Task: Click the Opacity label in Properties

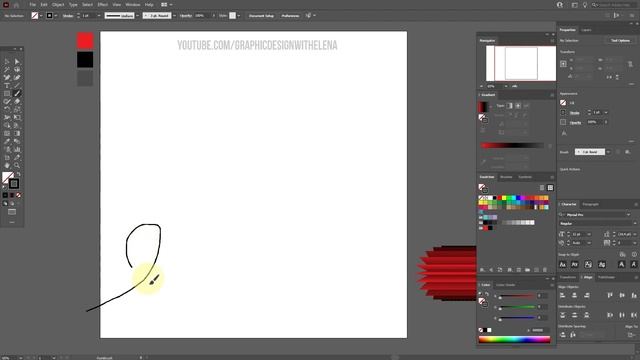Action: [576, 122]
